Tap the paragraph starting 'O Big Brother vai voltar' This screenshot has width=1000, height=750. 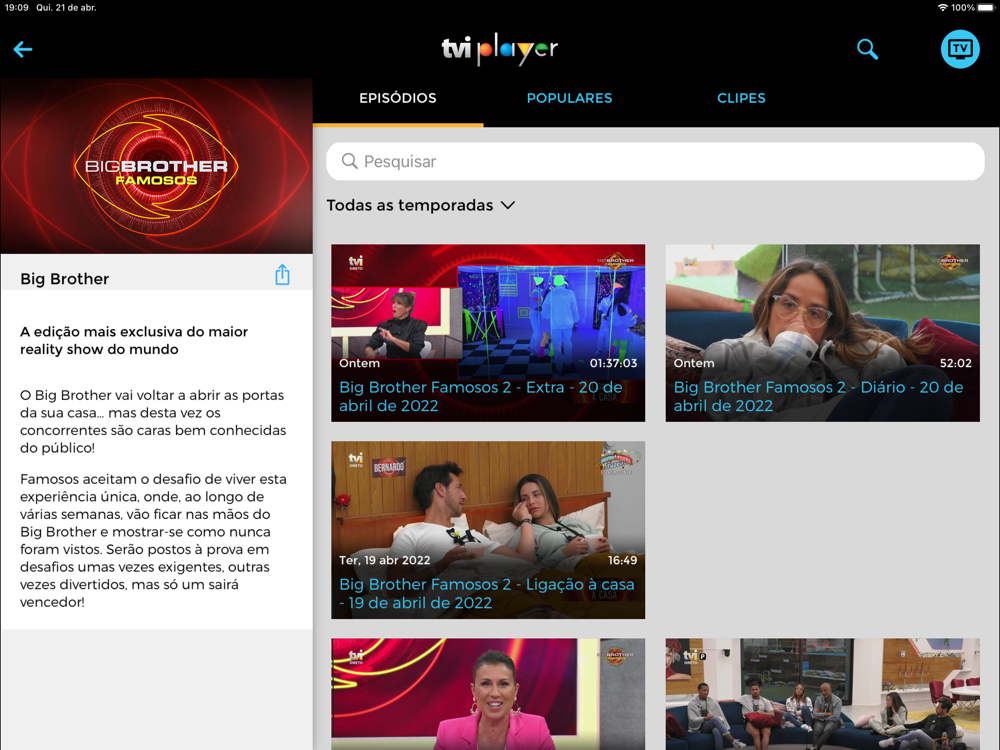[153, 422]
